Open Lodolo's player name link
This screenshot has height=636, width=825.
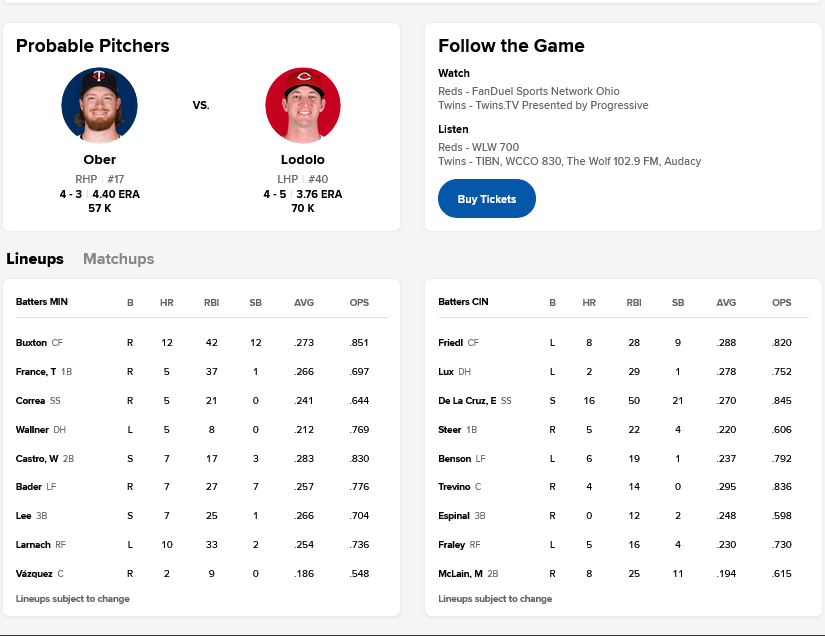click(x=303, y=160)
